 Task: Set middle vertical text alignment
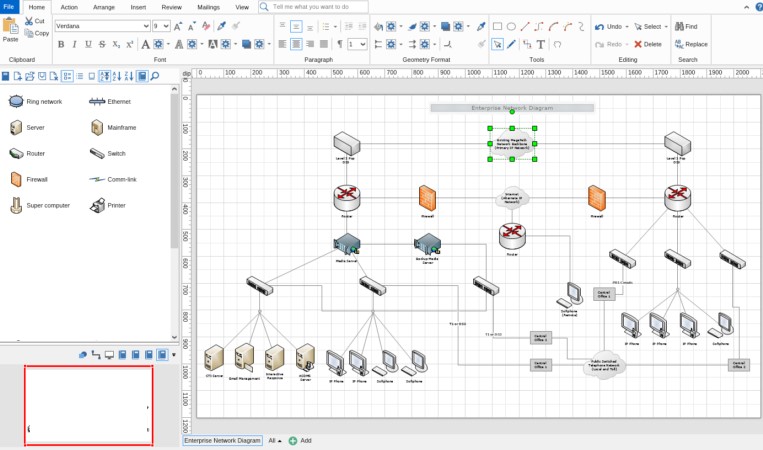coord(296,26)
